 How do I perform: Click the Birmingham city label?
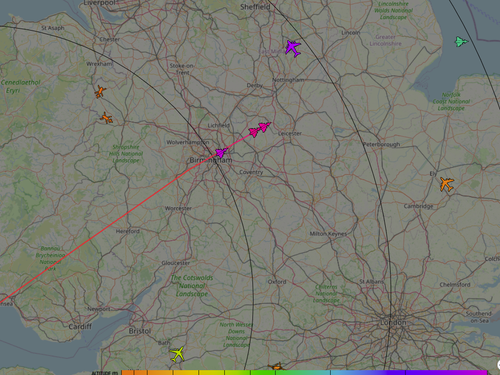[211, 160]
